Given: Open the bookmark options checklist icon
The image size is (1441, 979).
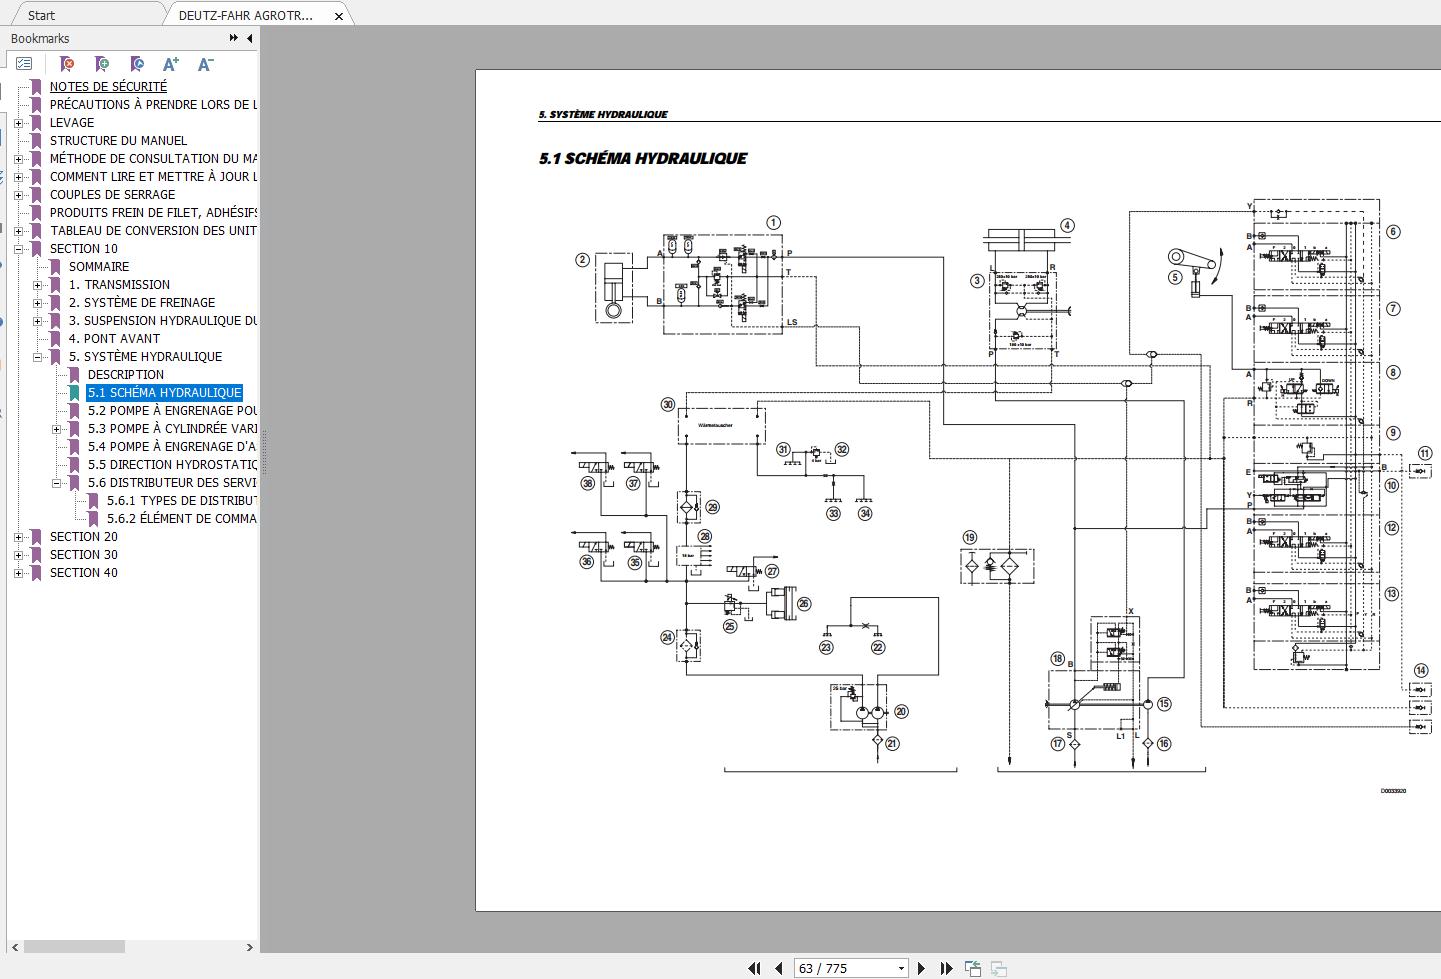Looking at the screenshot, I should [x=24, y=64].
